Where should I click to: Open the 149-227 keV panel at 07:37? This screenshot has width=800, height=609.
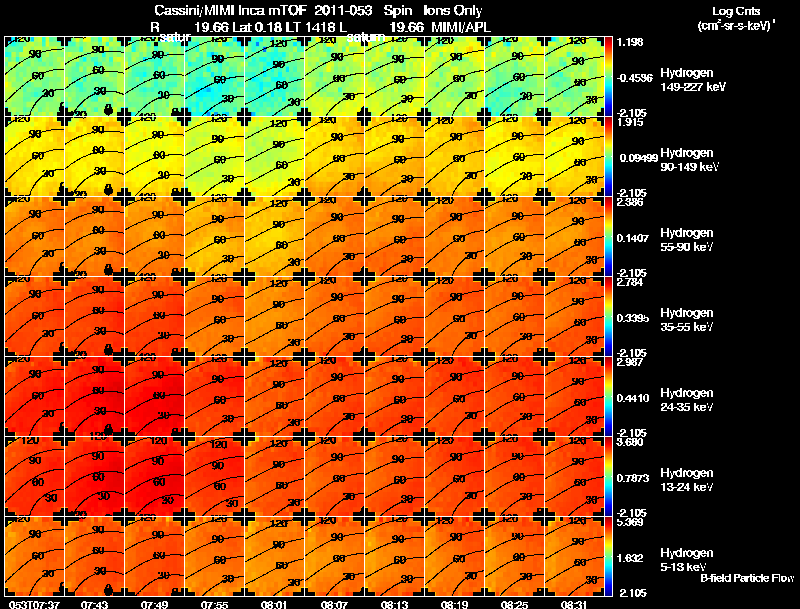(x=35, y=77)
